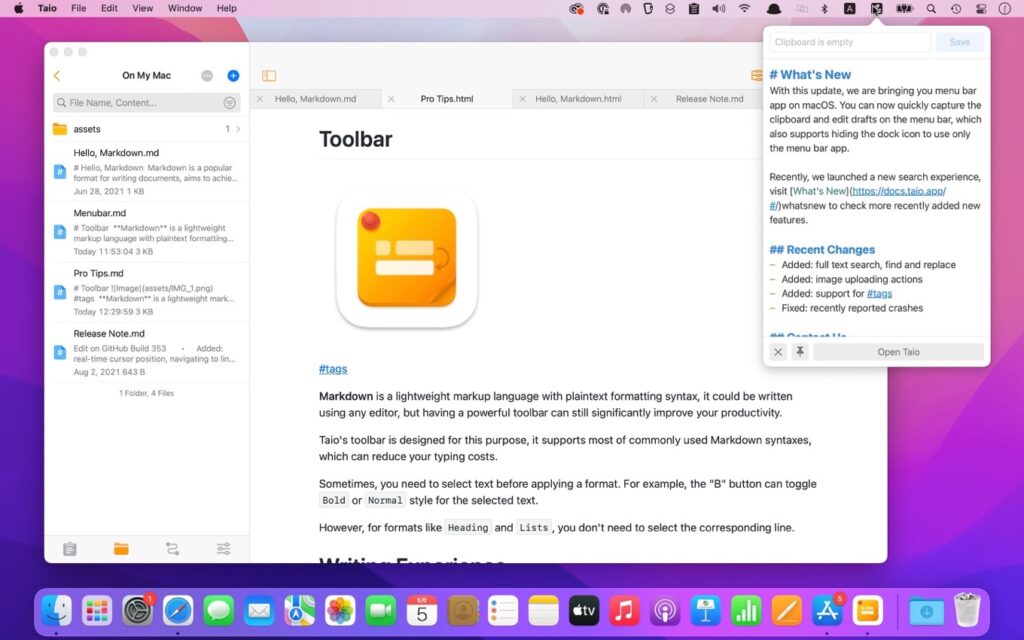Screen dimensions: 1024x640
Task: Select the Menubar.md file
Action: (x=146, y=231)
